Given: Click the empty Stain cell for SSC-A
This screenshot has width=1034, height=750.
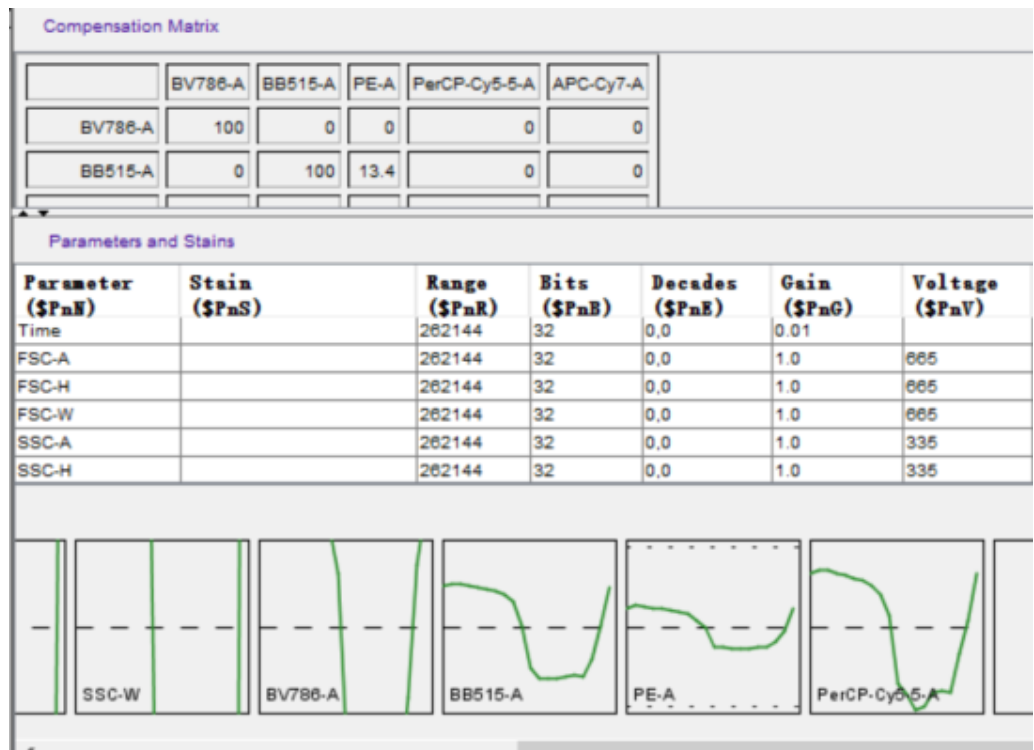Looking at the screenshot, I should coord(298,442).
